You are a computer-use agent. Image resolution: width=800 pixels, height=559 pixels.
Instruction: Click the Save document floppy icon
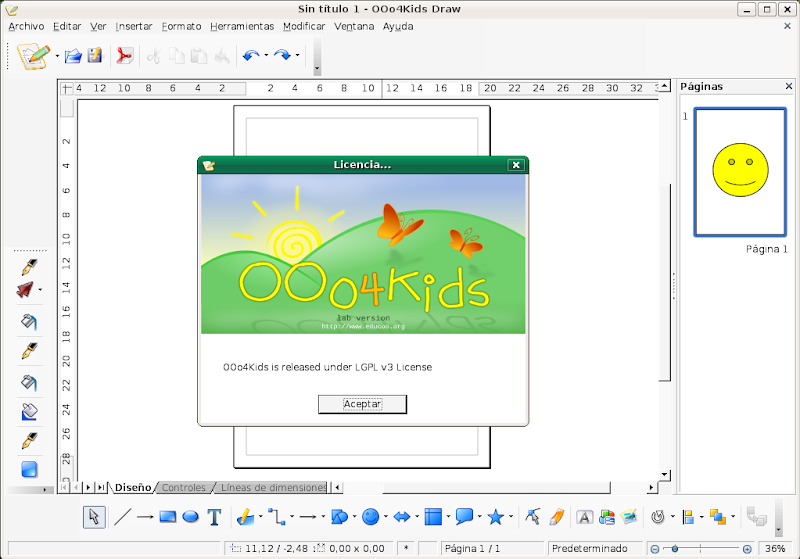coord(95,56)
